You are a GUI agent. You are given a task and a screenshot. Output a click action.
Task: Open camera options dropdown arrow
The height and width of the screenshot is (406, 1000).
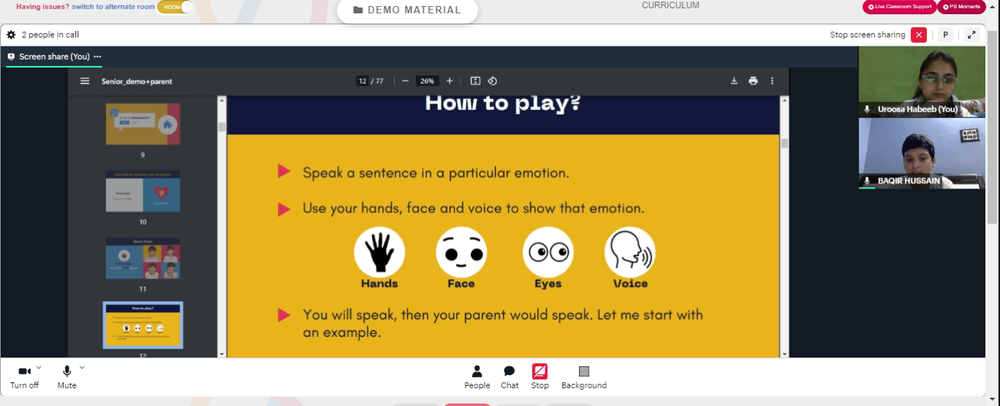coord(39,368)
